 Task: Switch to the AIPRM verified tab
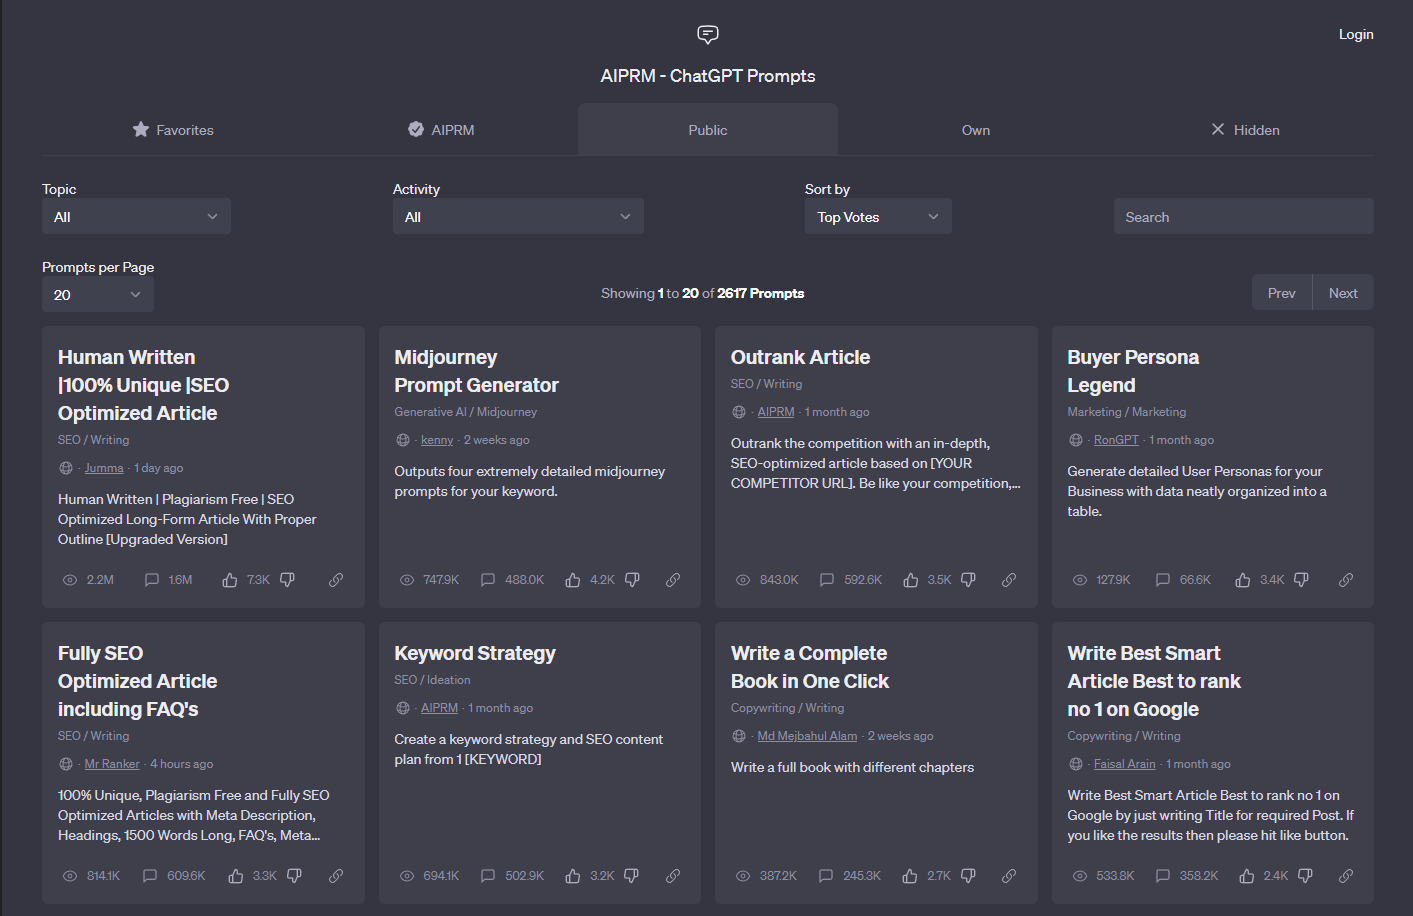tap(441, 130)
